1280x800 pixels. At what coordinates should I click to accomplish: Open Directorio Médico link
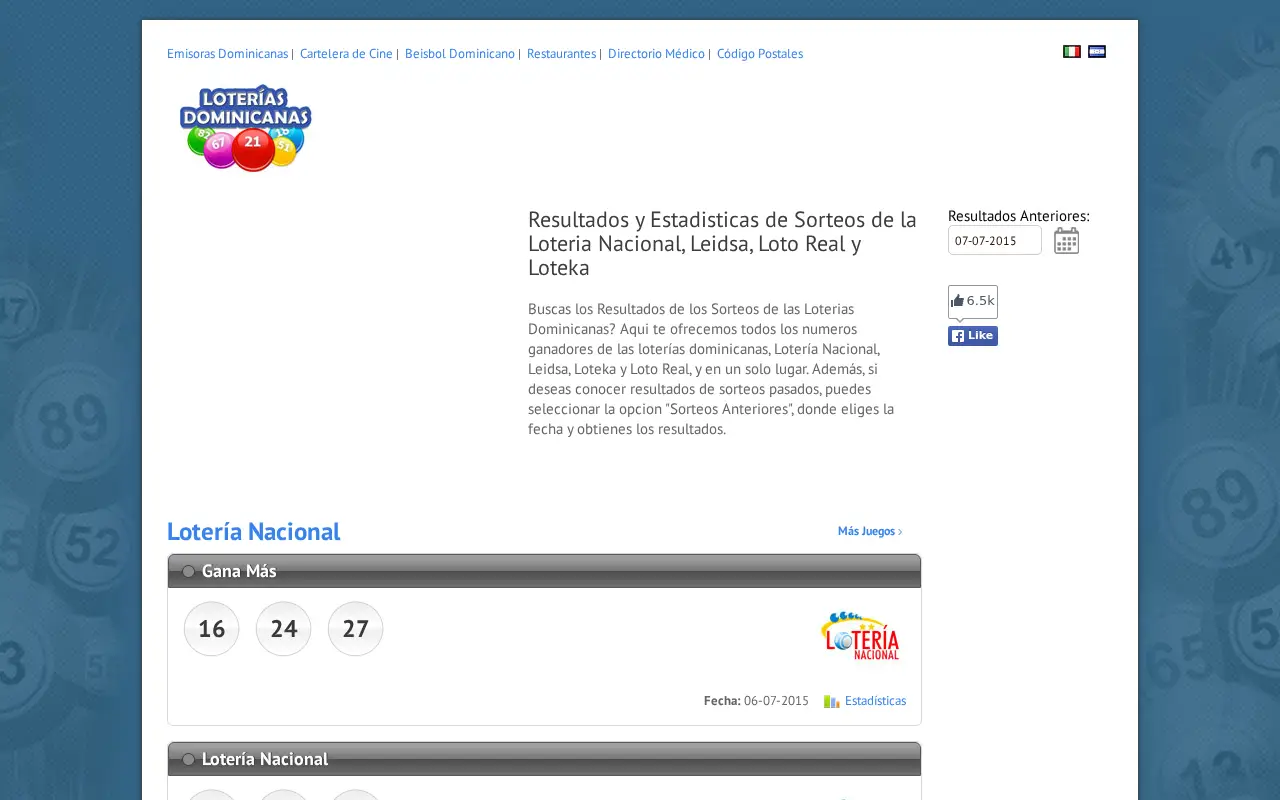(656, 54)
